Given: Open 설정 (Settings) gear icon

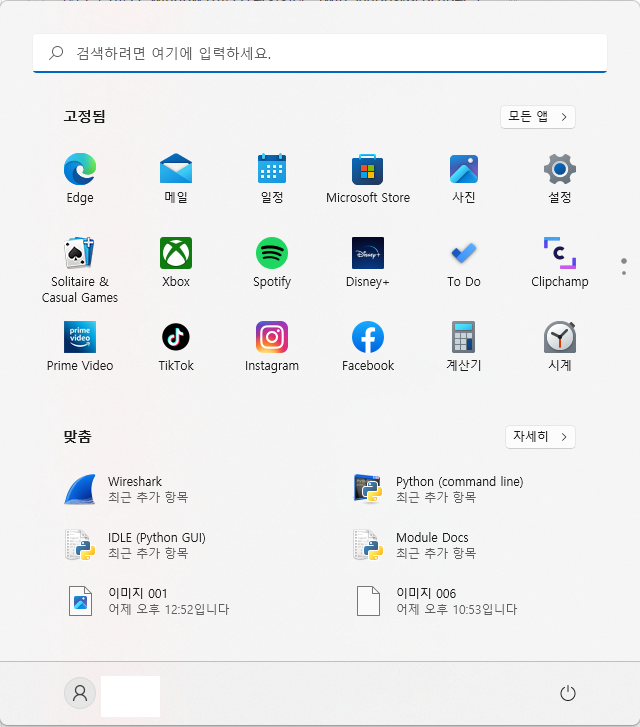Looking at the screenshot, I should point(560,179).
